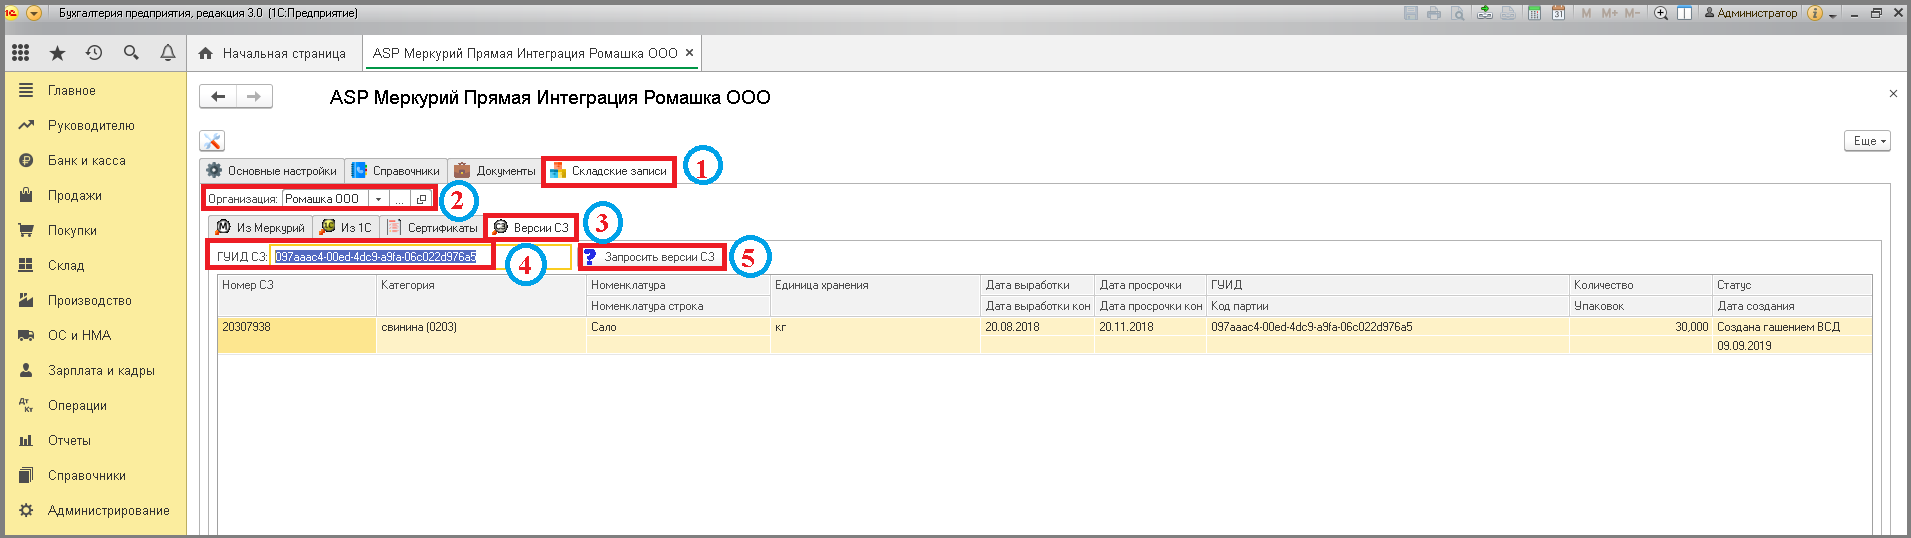1911x538 pixels.
Task: Go to the Начальная страница tab
Action: 272,53
